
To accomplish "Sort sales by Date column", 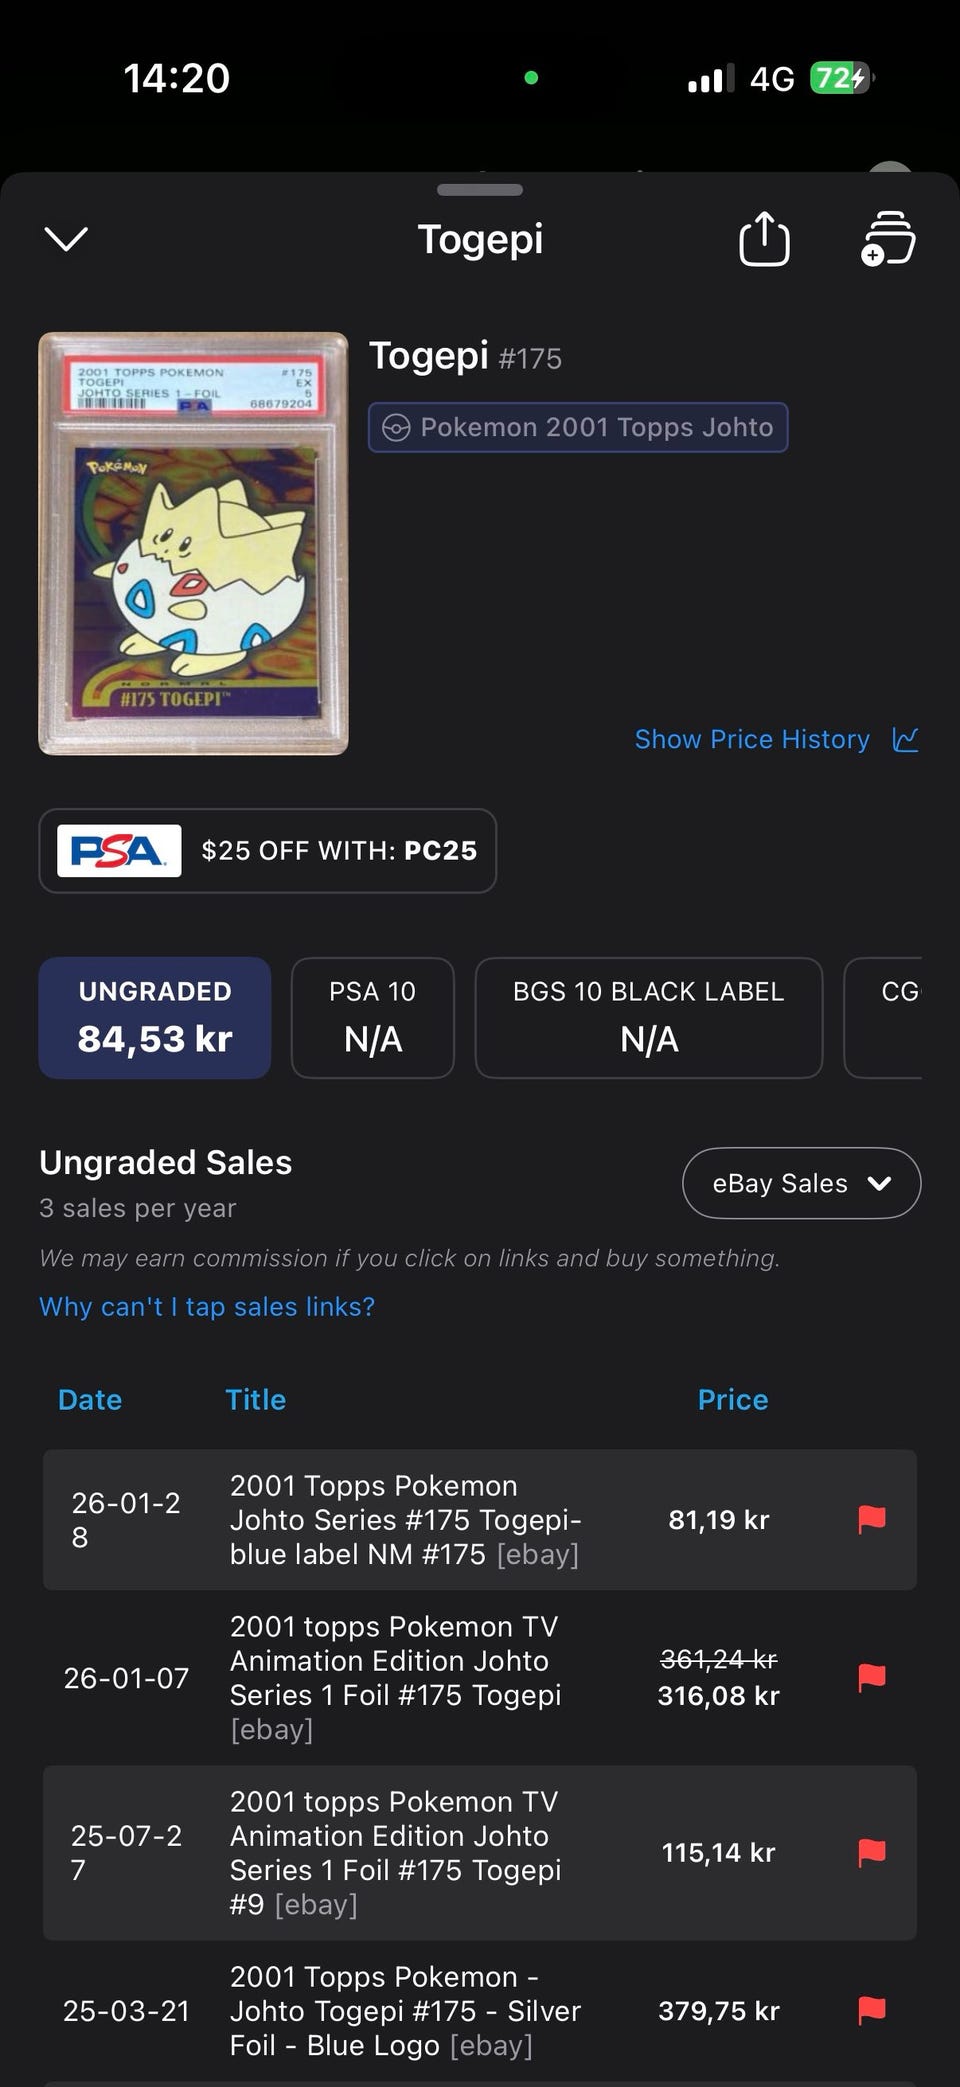I will 90,1400.
